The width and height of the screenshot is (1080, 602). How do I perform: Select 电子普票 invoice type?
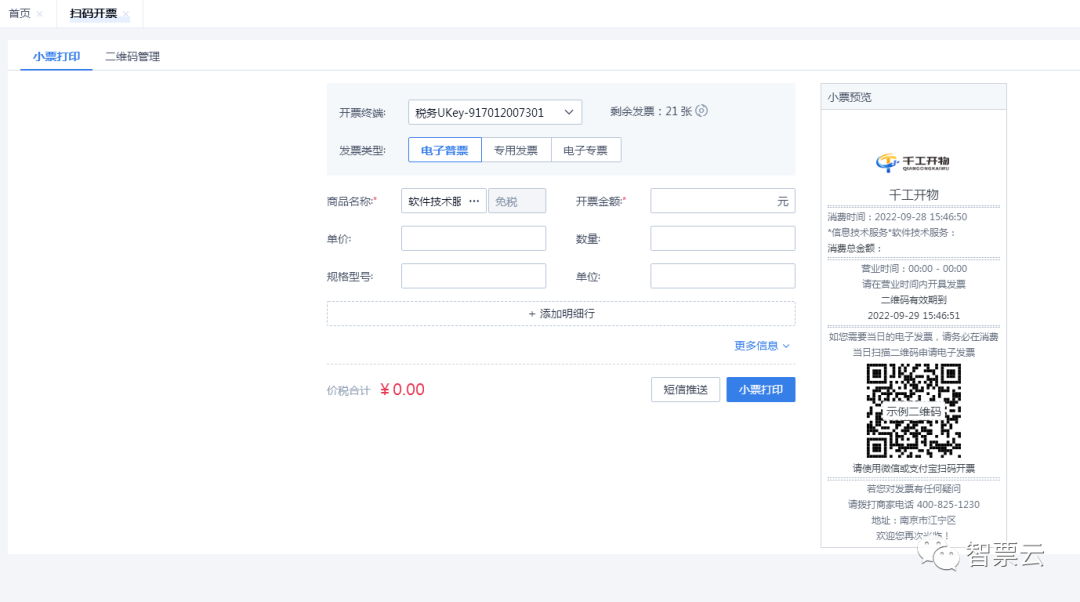[x=445, y=150]
